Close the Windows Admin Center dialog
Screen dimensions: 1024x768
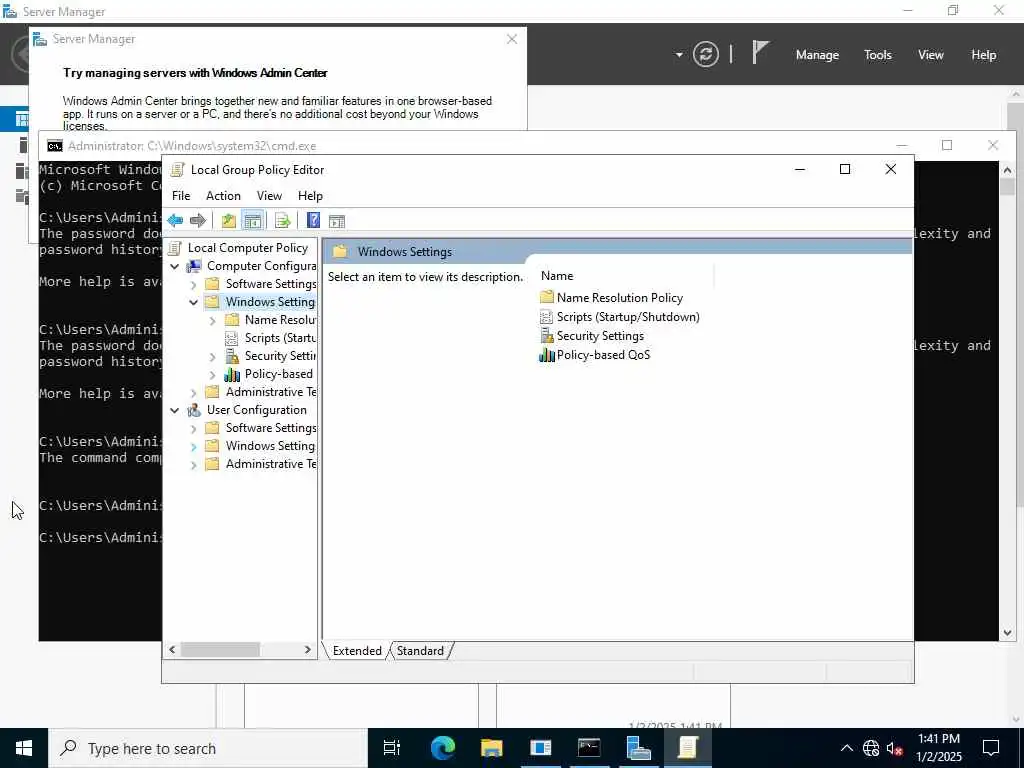(x=512, y=39)
